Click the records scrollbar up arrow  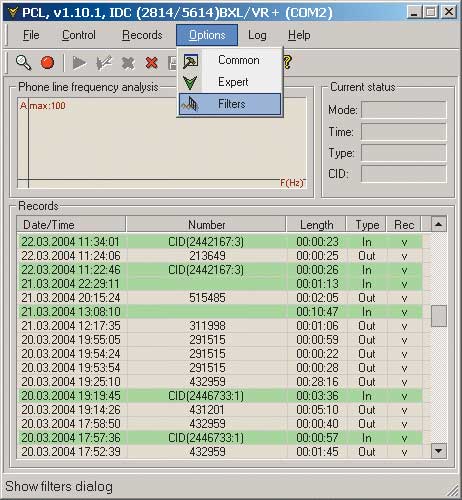(439, 224)
